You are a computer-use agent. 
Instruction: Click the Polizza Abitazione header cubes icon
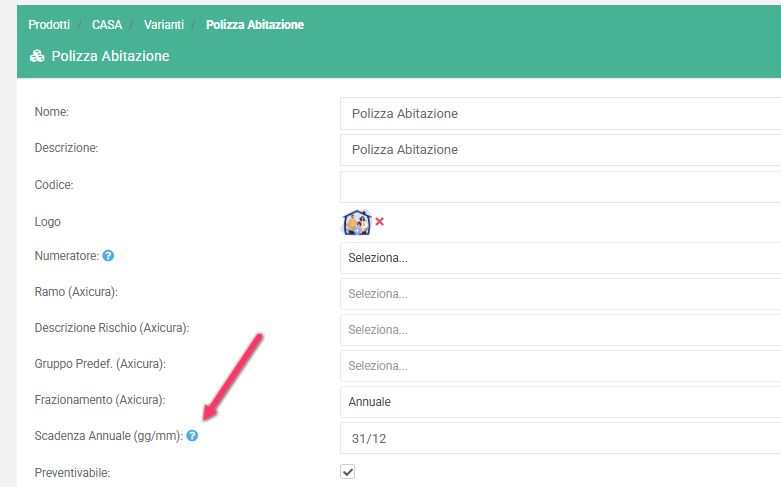(x=37, y=57)
